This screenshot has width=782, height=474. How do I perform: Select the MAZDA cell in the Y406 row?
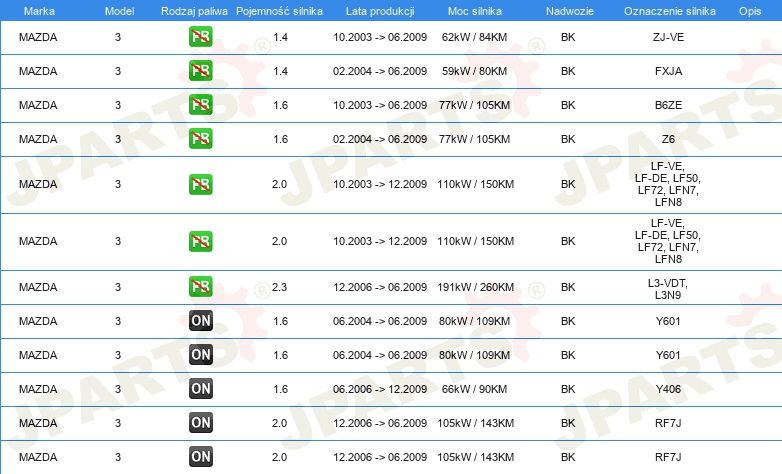38,389
